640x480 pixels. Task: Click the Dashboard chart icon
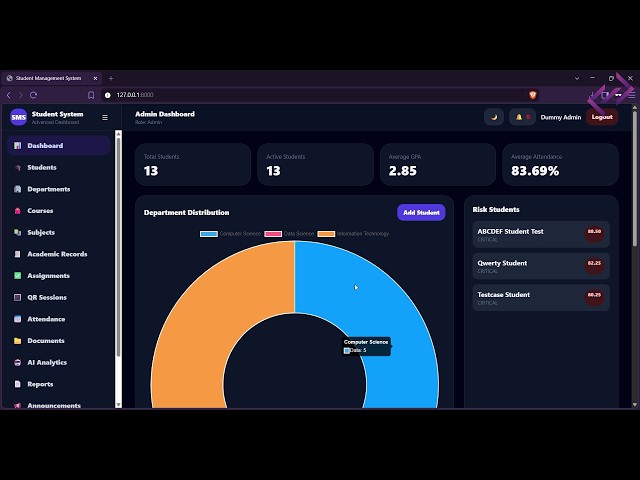click(18, 146)
